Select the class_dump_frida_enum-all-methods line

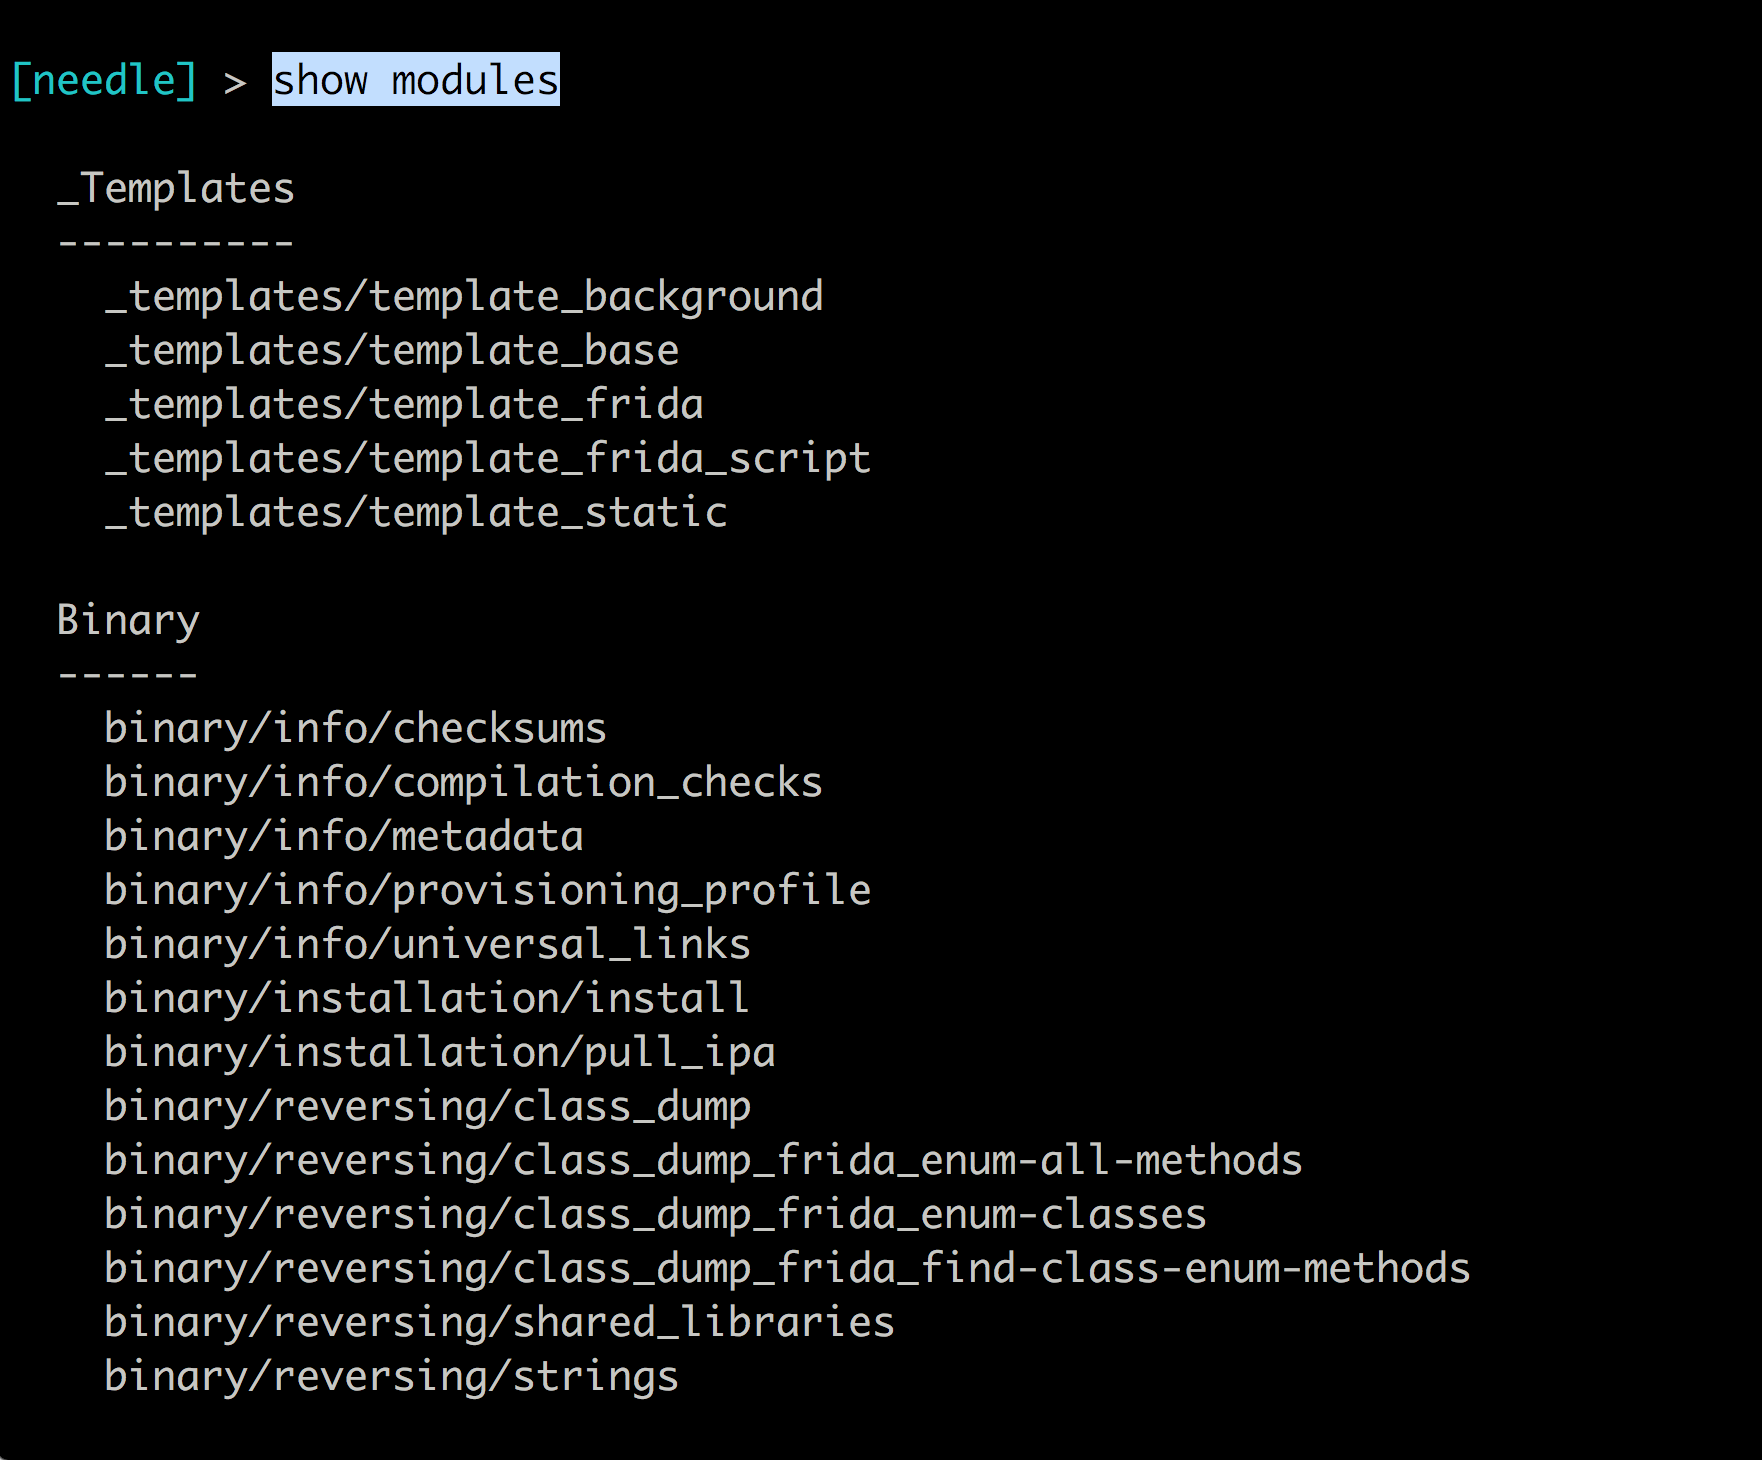click(704, 1160)
